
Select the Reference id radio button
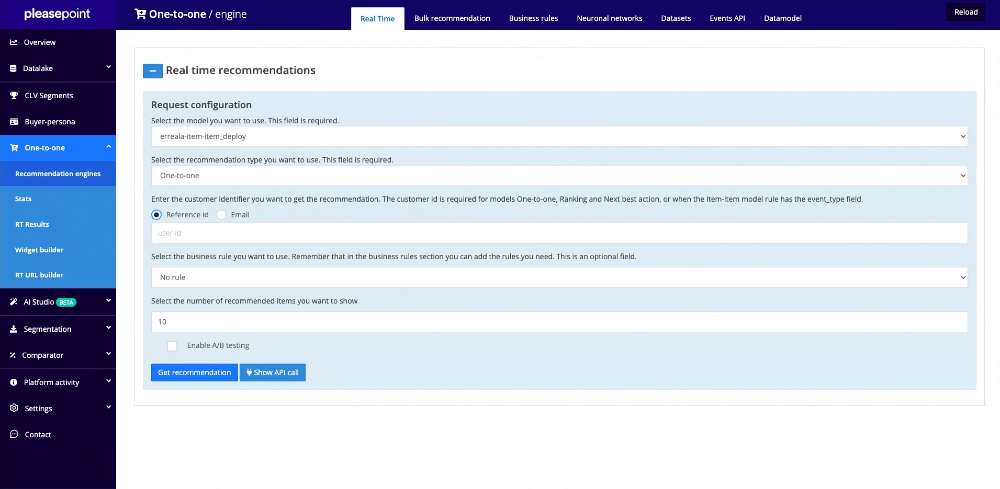coord(156,214)
